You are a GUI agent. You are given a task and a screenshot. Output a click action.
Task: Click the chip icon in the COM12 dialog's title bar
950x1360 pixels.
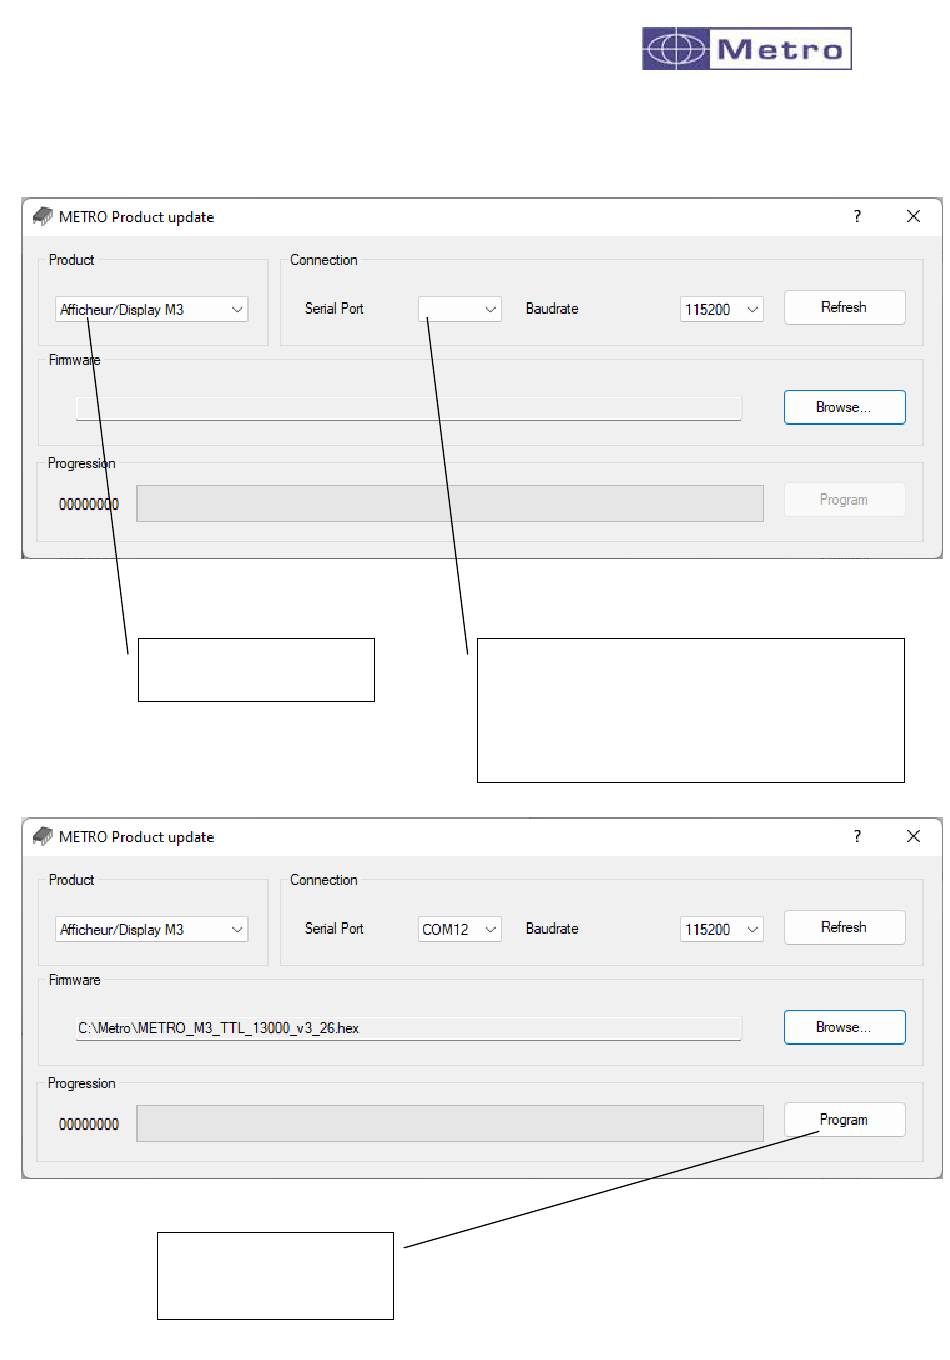click(42, 836)
